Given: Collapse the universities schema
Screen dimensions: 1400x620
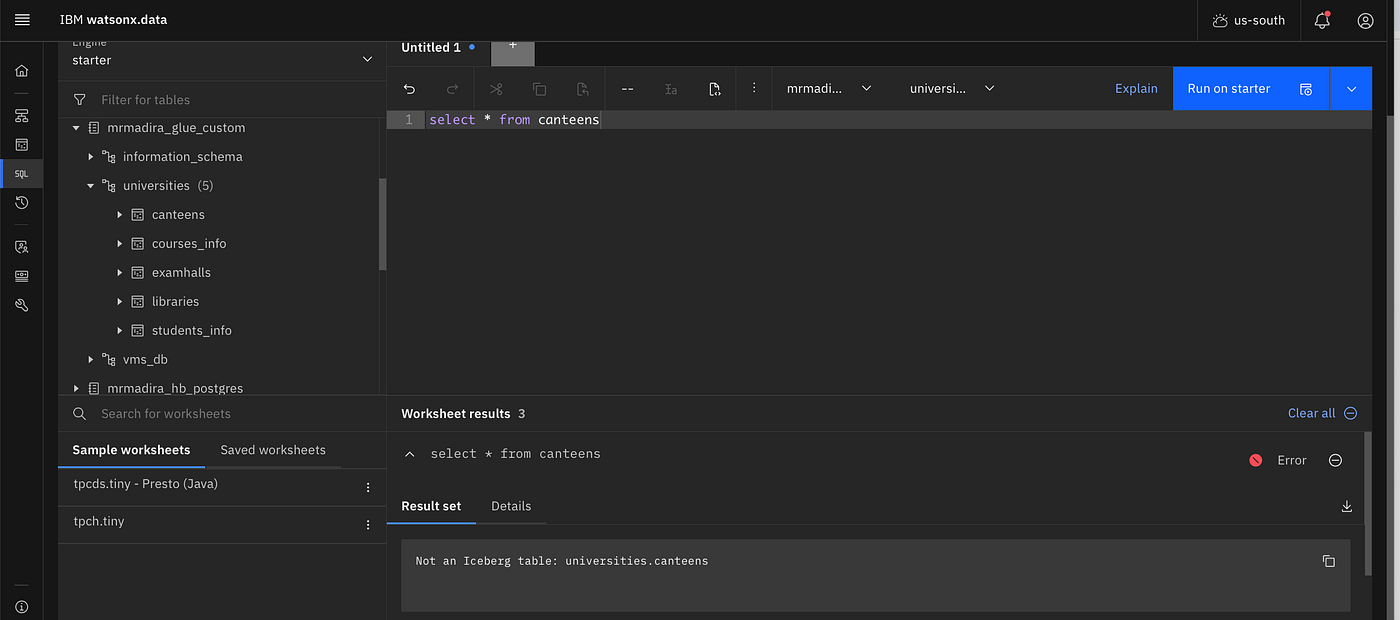Looking at the screenshot, I should coord(91,186).
